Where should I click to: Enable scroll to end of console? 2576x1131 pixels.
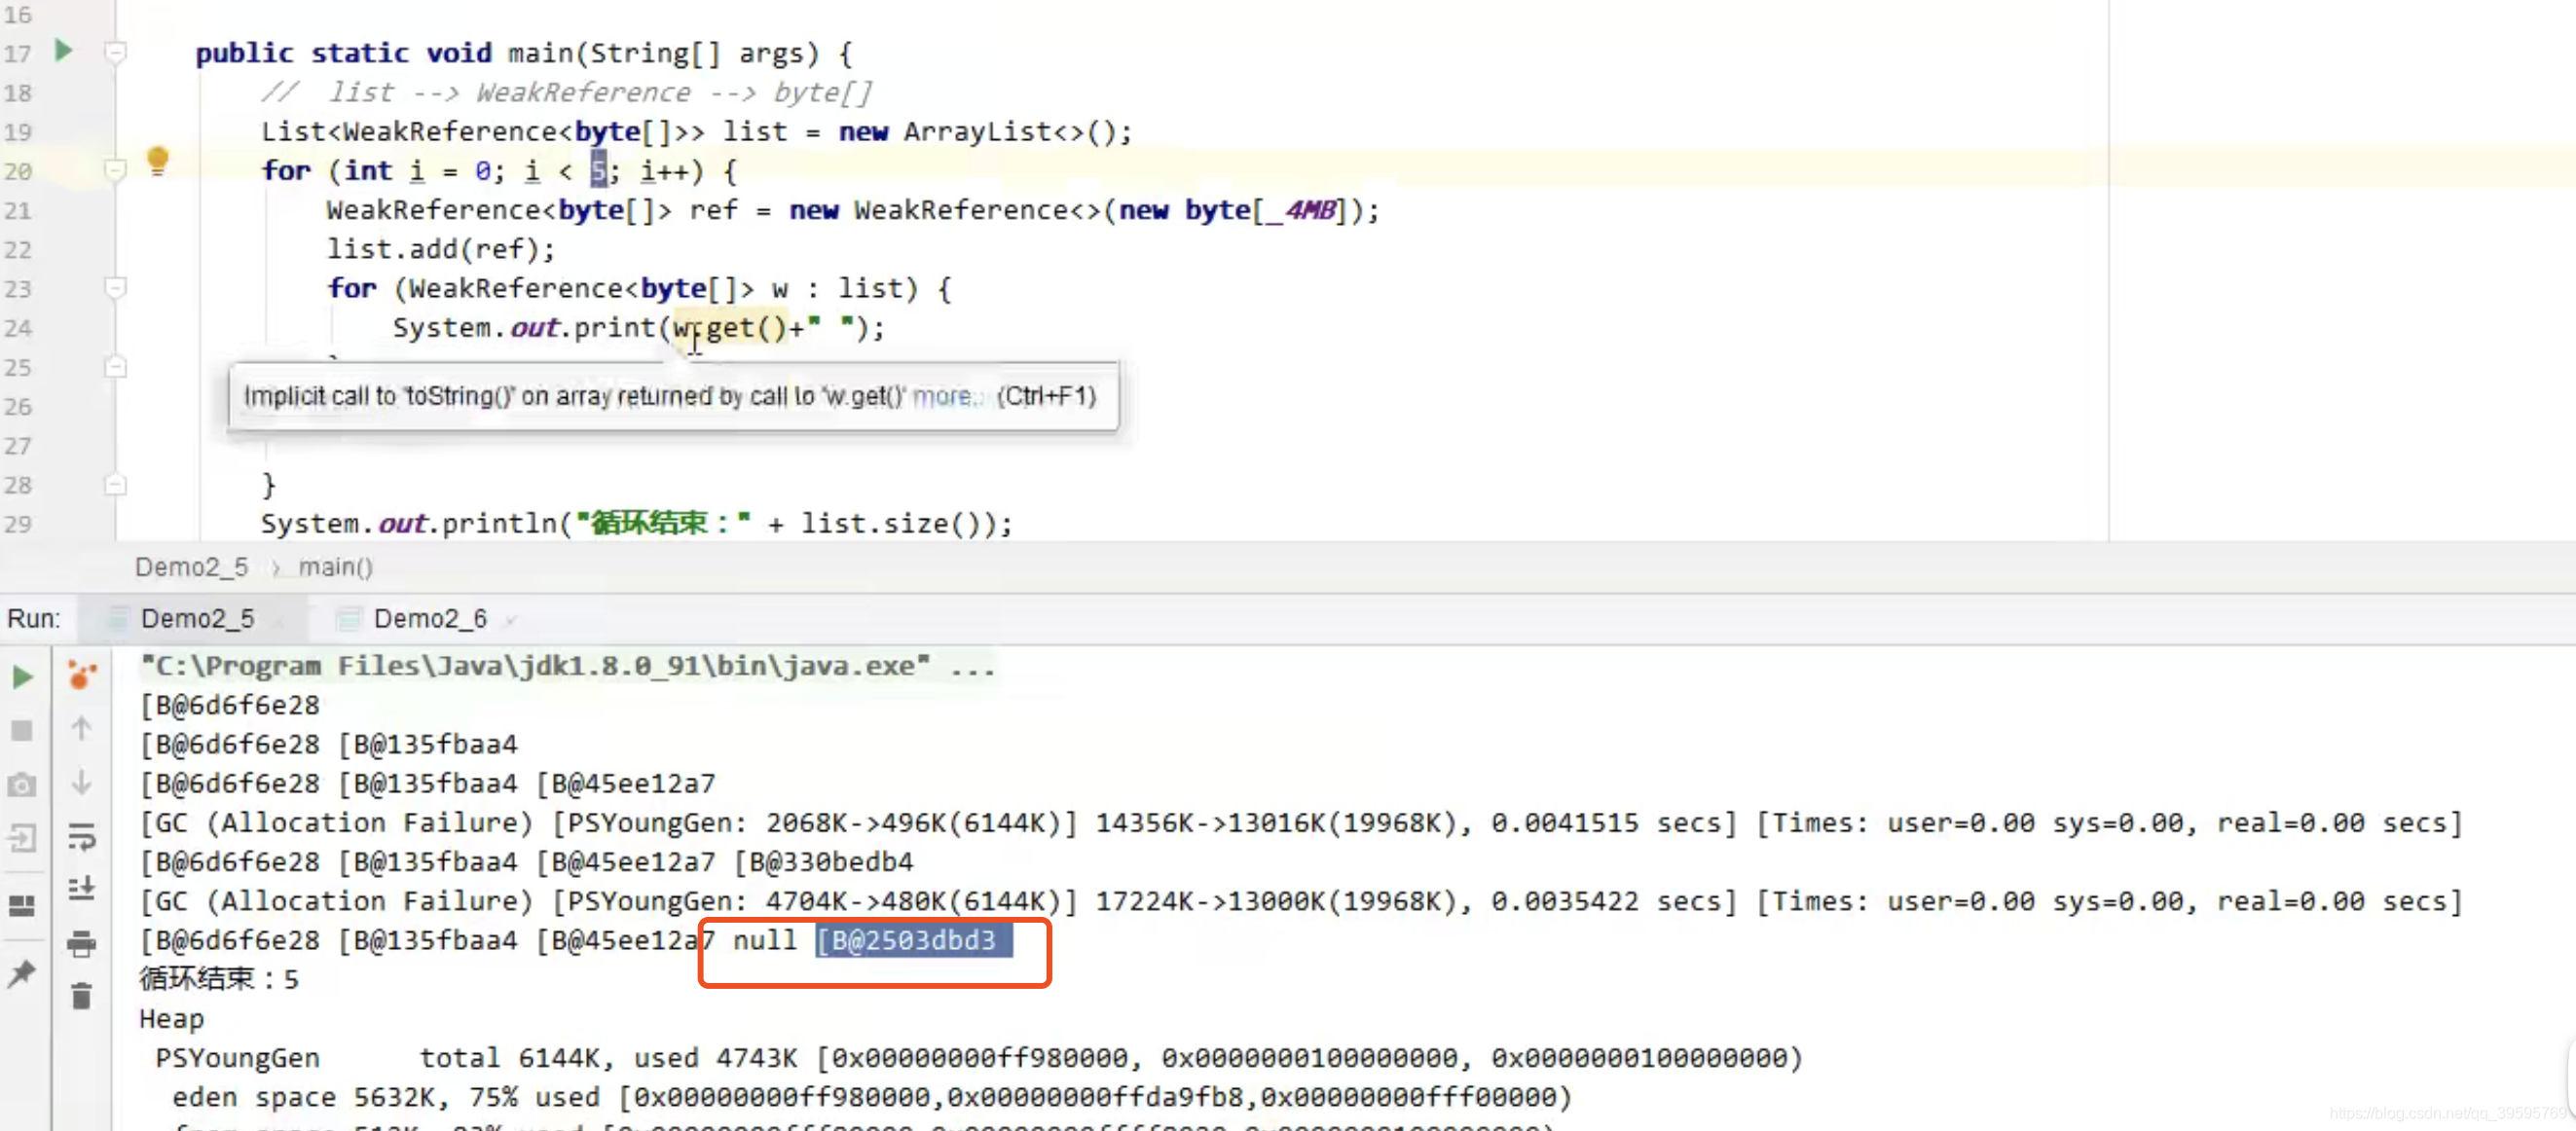tap(82, 888)
